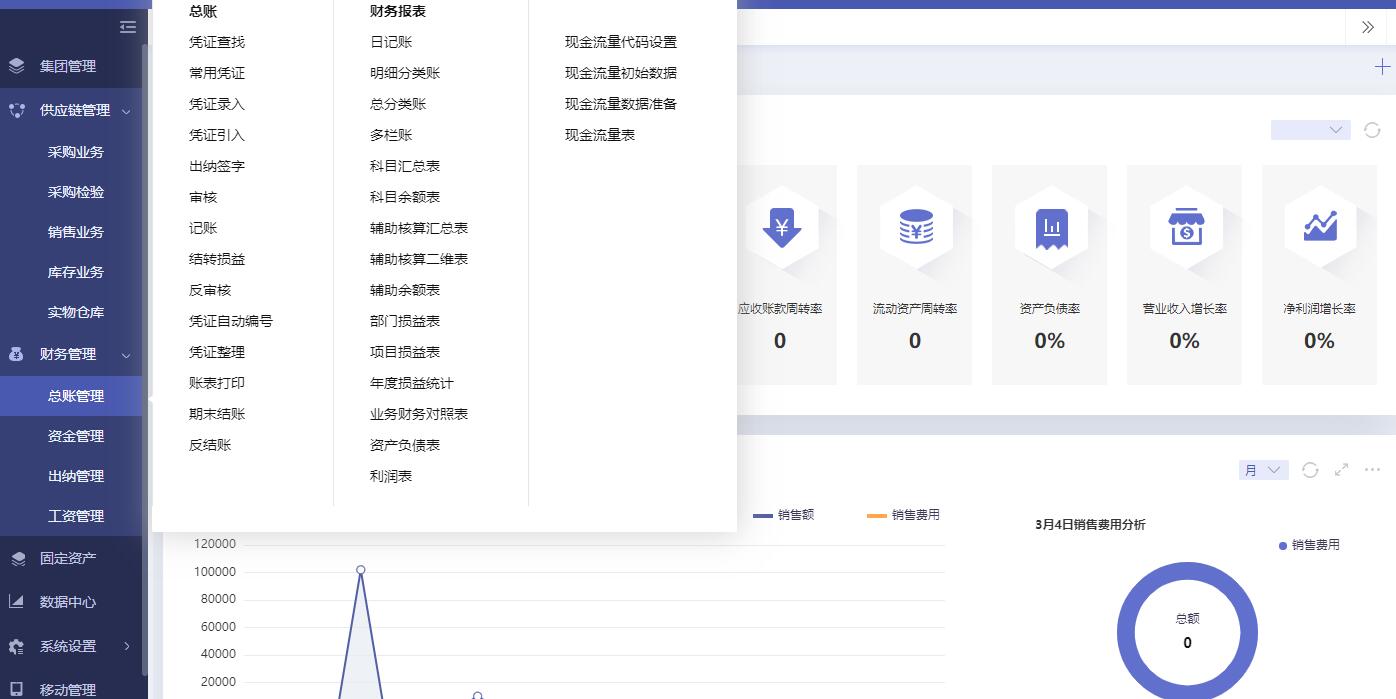Image resolution: width=1396 pixels, height=699 pixels.
Task: Click the 应收账款周转率 yen arrow icon
Action: click(x=781, y=227)
